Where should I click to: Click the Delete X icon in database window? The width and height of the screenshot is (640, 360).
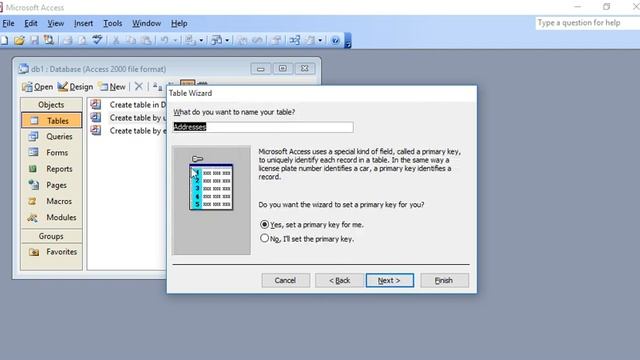(139, 86)
